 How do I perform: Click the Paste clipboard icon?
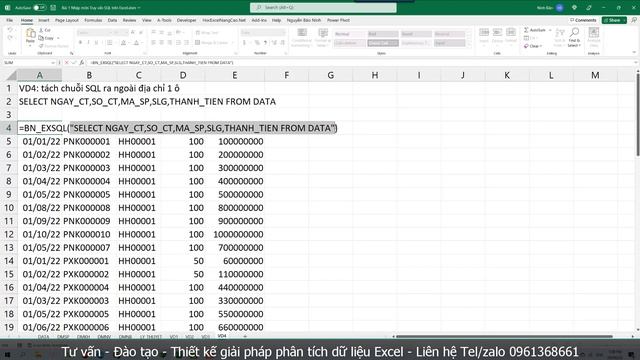30,34
